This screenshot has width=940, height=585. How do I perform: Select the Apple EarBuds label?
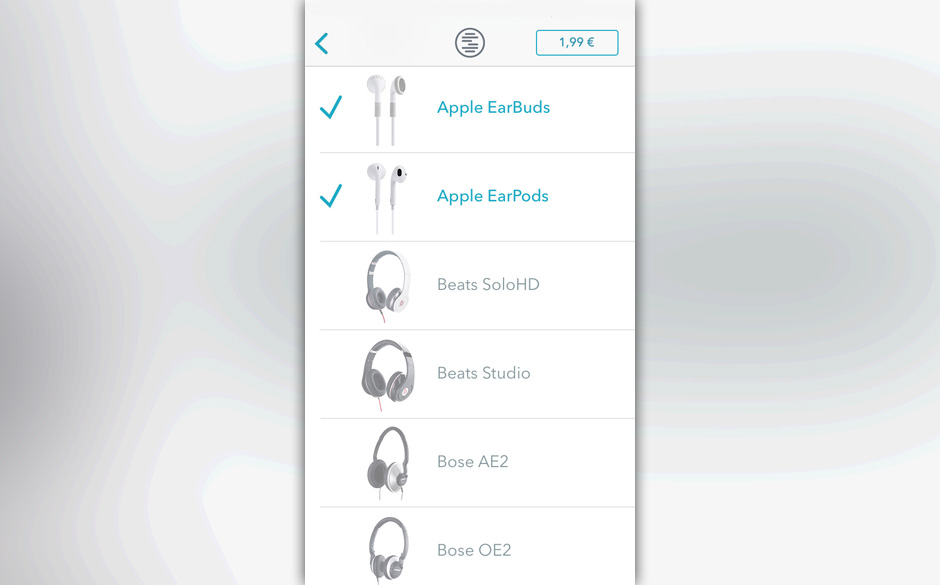[493, 108]
